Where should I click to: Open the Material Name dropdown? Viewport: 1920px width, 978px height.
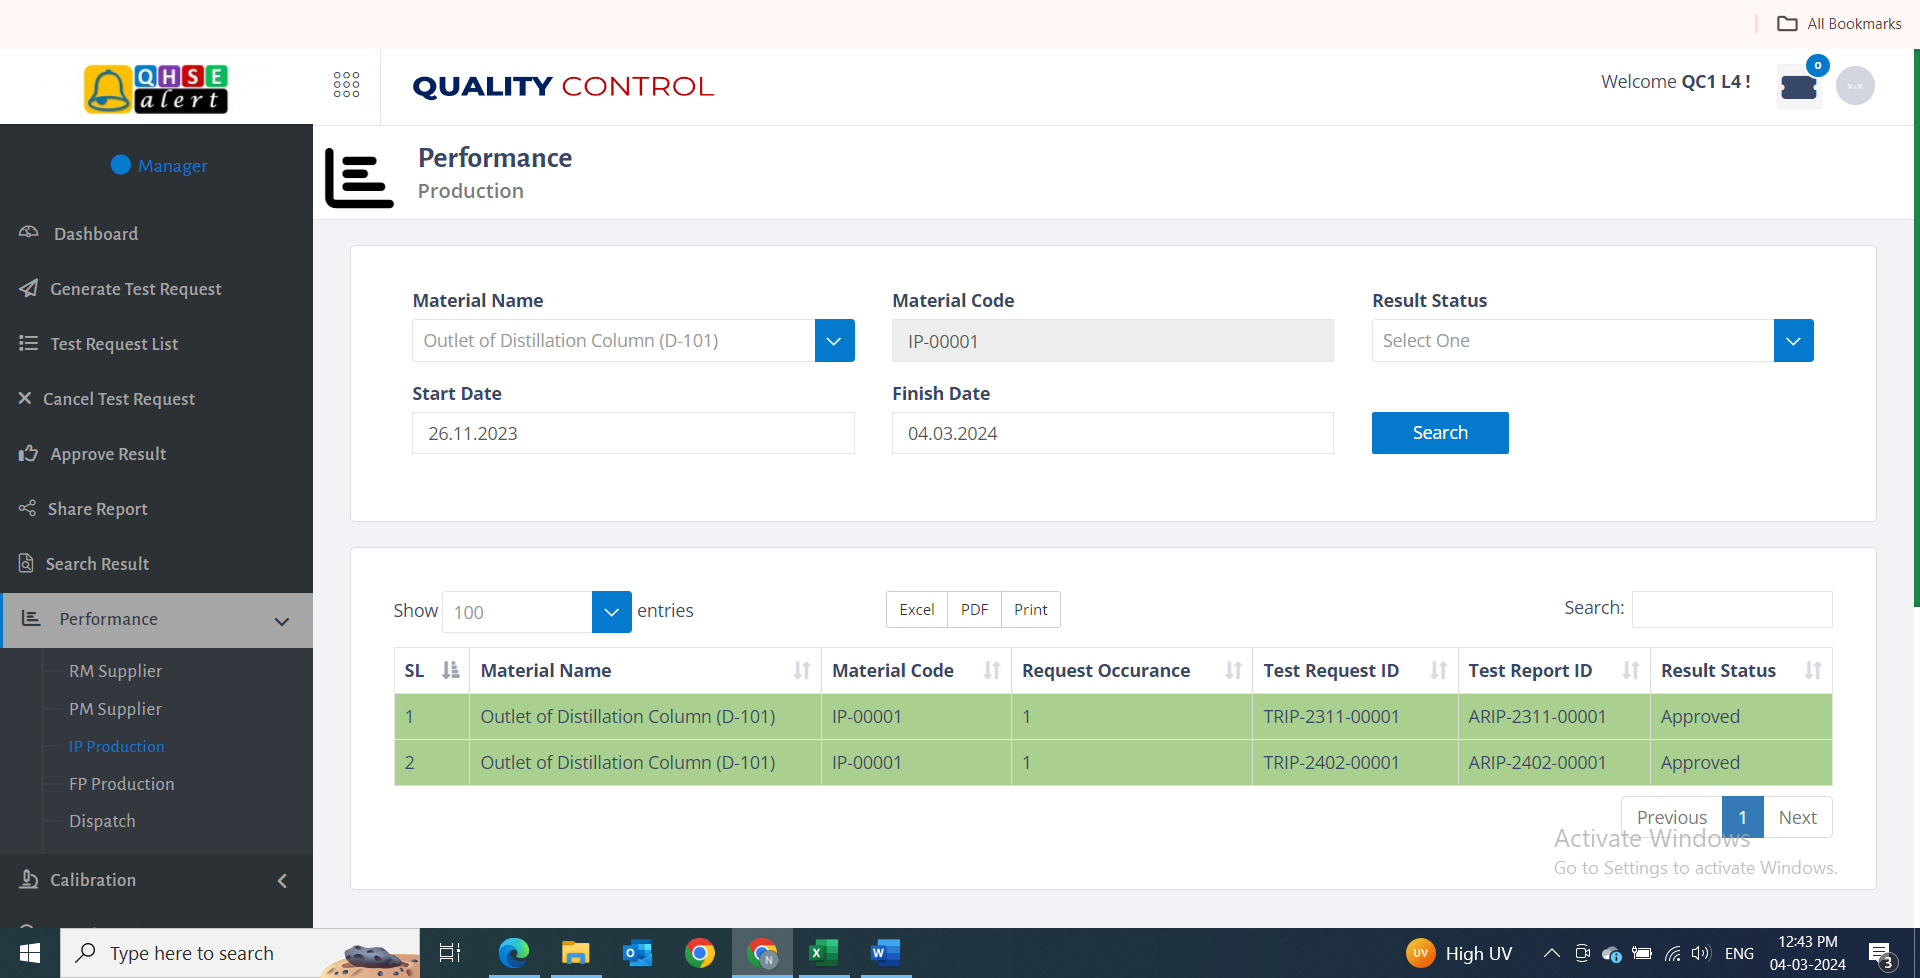coord(833,340)
